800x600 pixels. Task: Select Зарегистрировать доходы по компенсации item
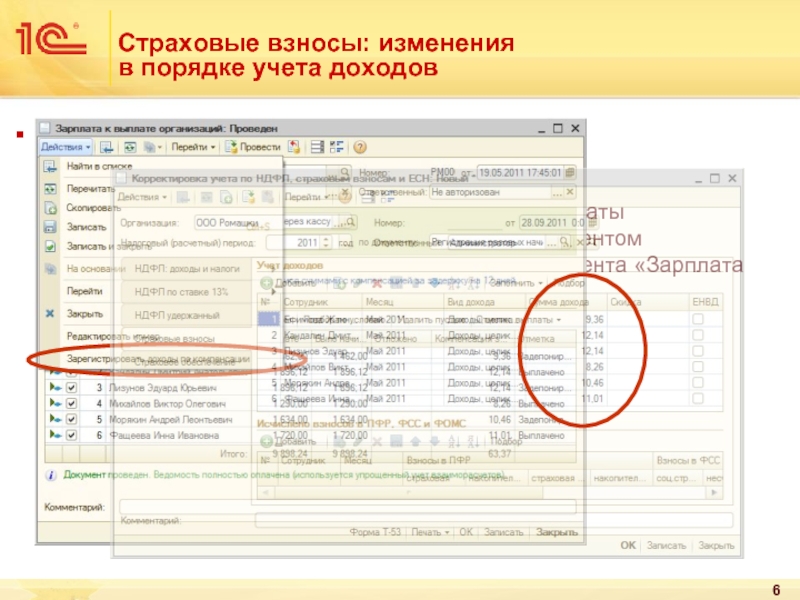[x=150, y=357]
